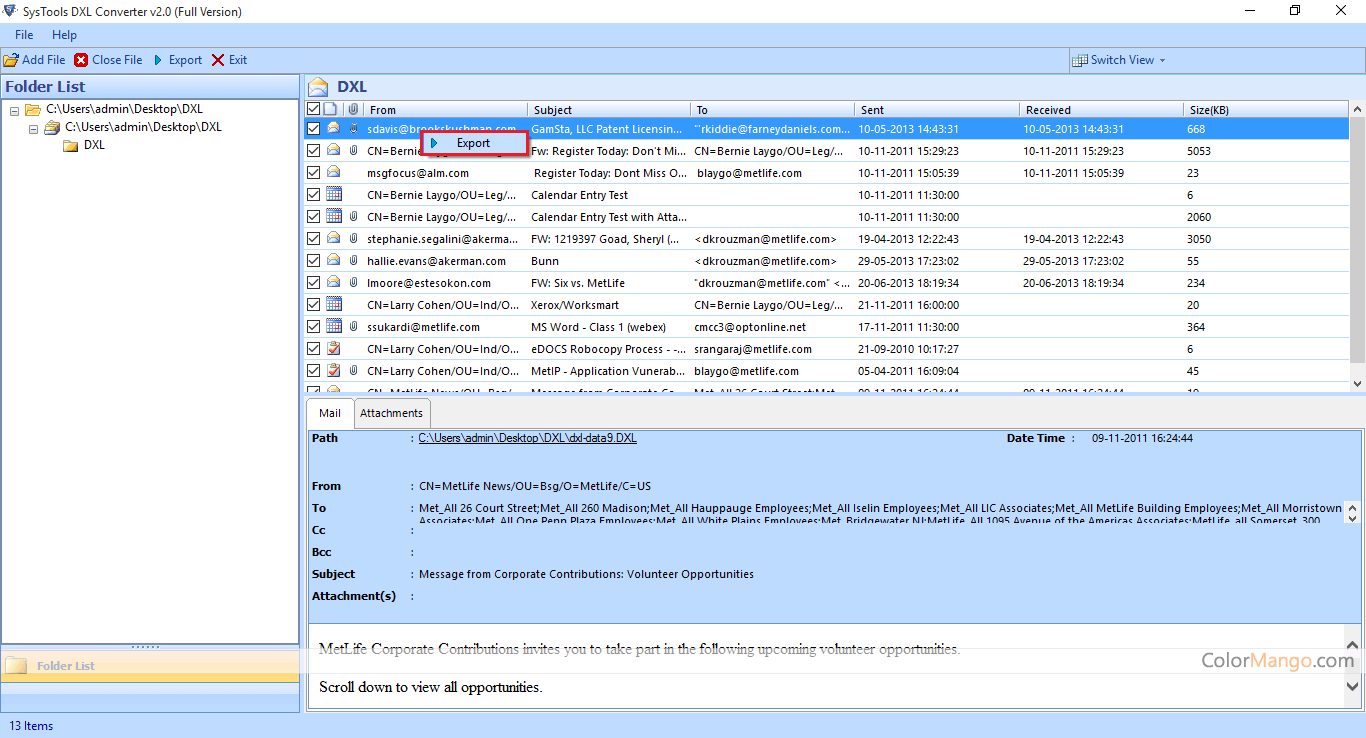1366x738 pixels.
Task: Click the Export toolbar arrow icon
Action: (158, 60)
